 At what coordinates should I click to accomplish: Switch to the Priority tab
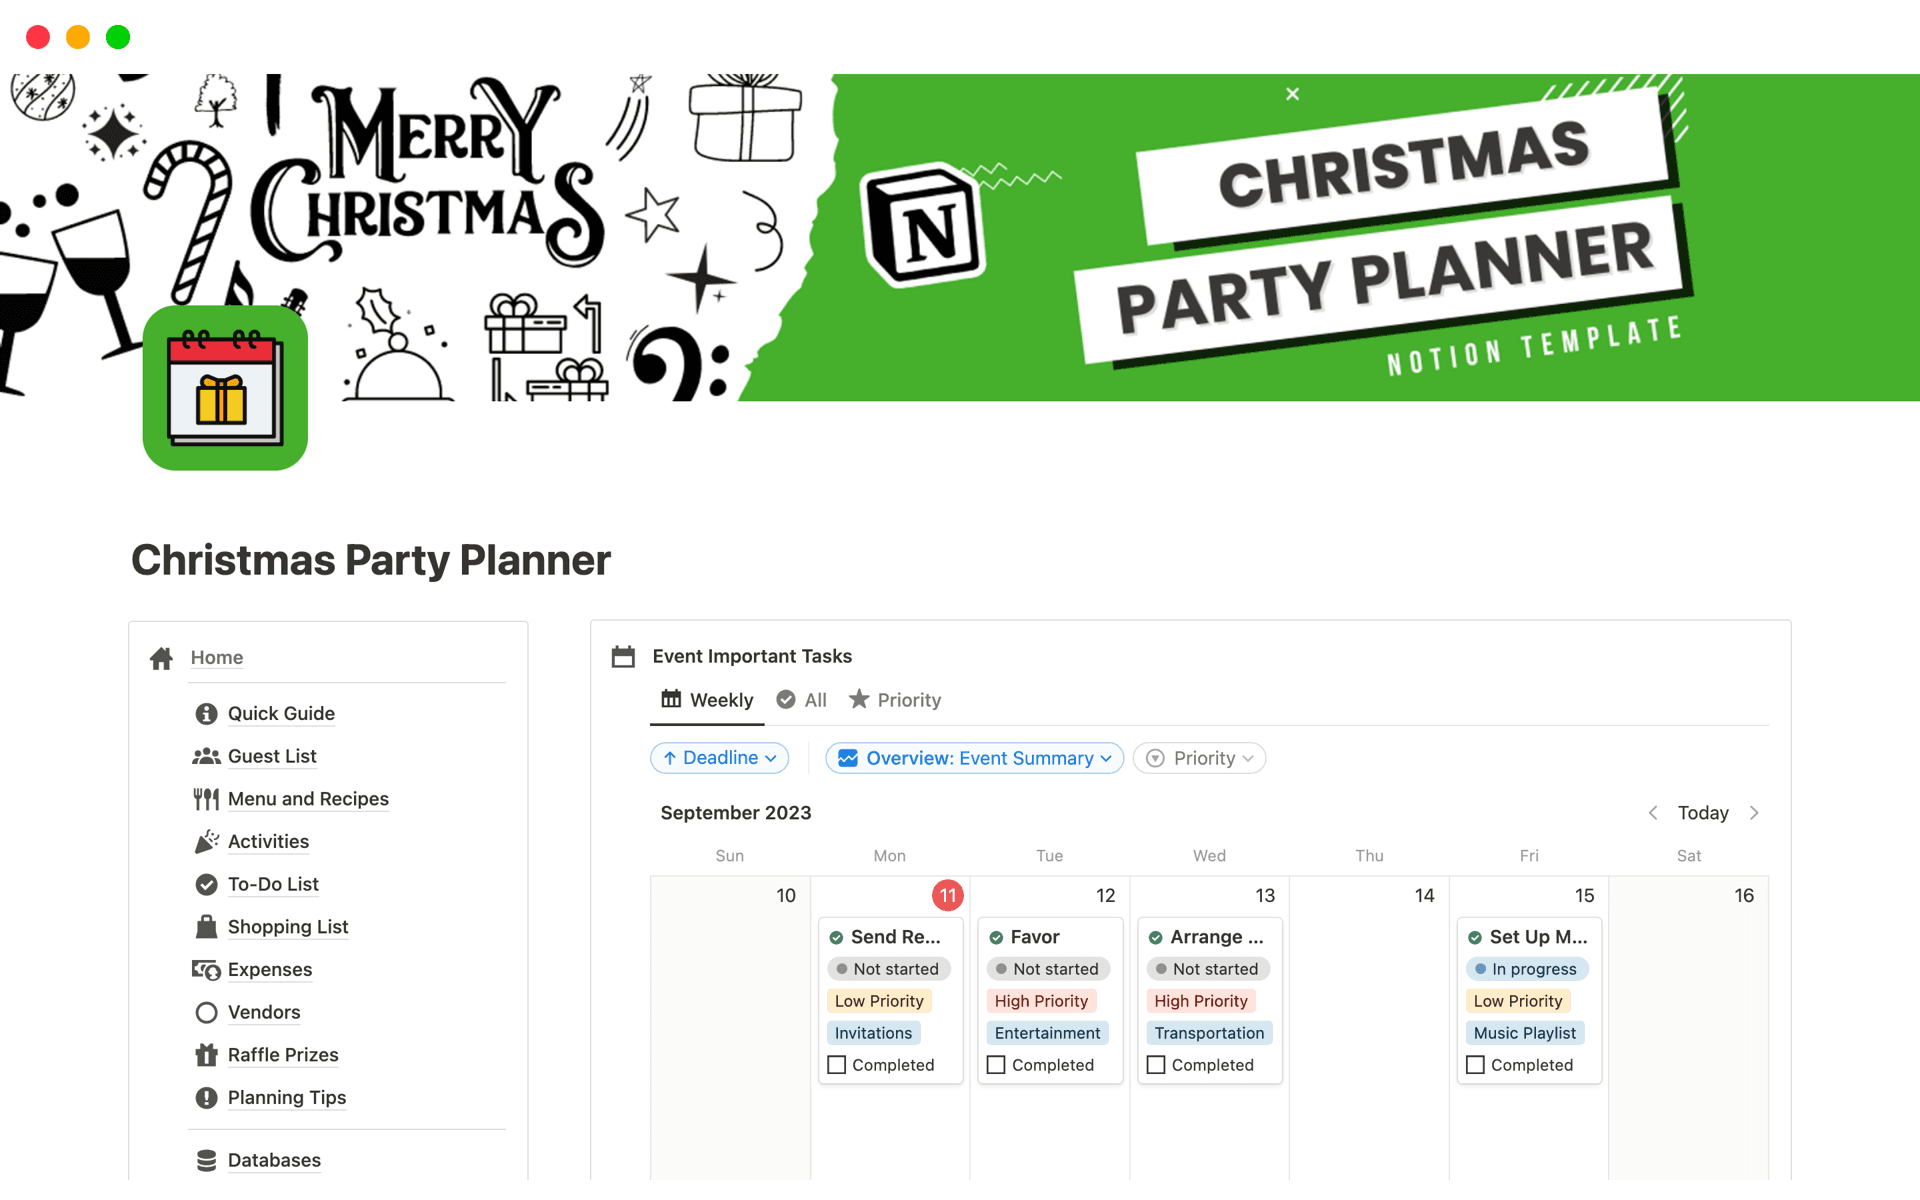point(894,699)
